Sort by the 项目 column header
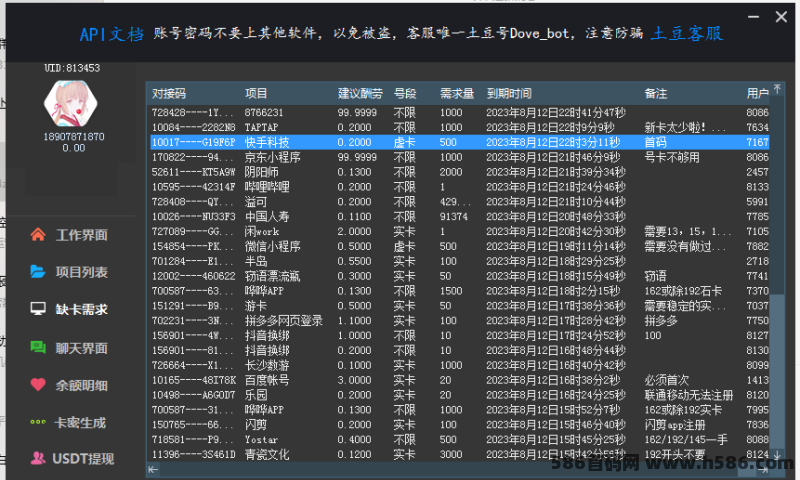 [256, 93]
